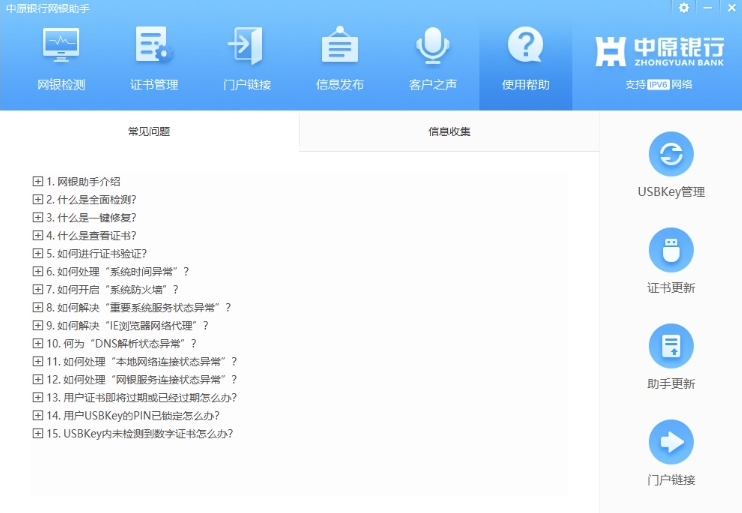Select the 使用帮助 question mark icon
742x513 pixels.
point(525,45)
